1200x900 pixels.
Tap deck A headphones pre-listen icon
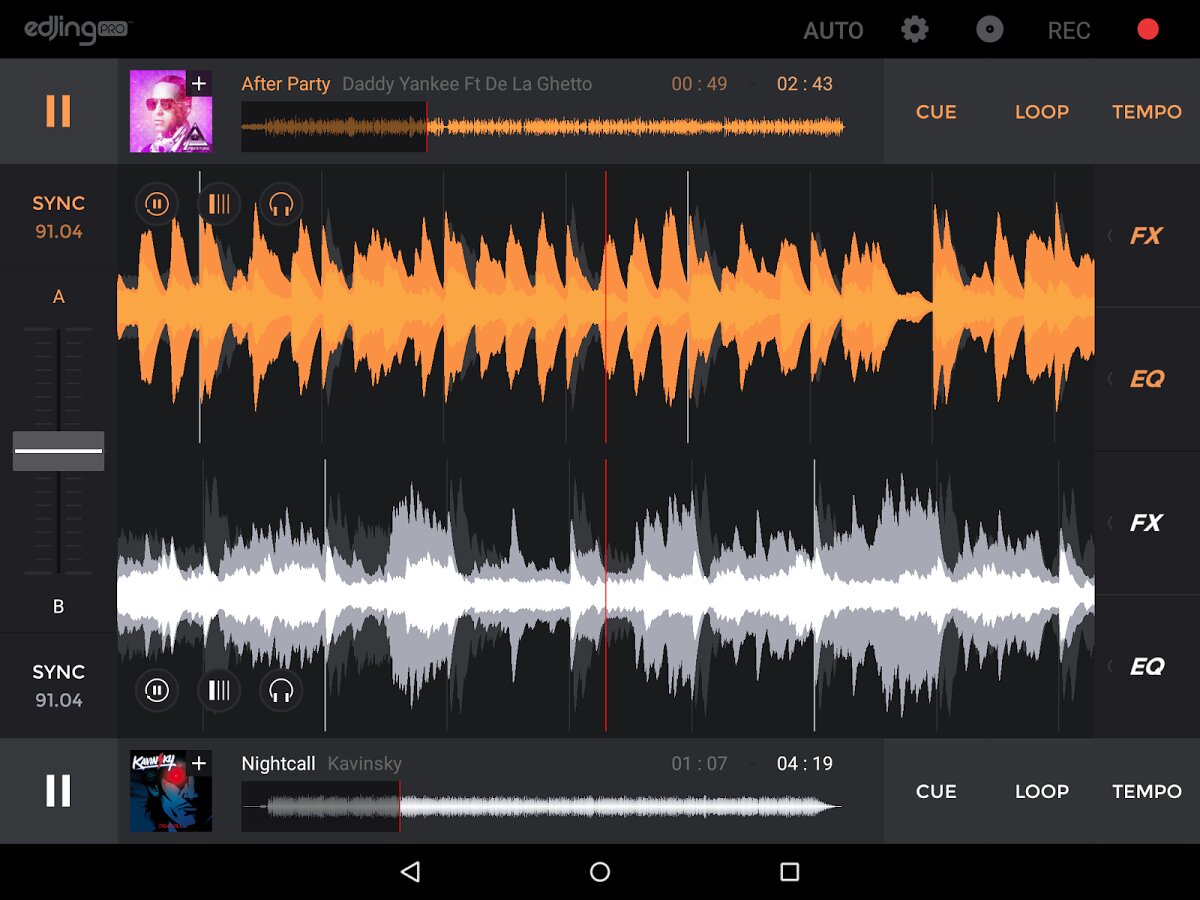281,205
